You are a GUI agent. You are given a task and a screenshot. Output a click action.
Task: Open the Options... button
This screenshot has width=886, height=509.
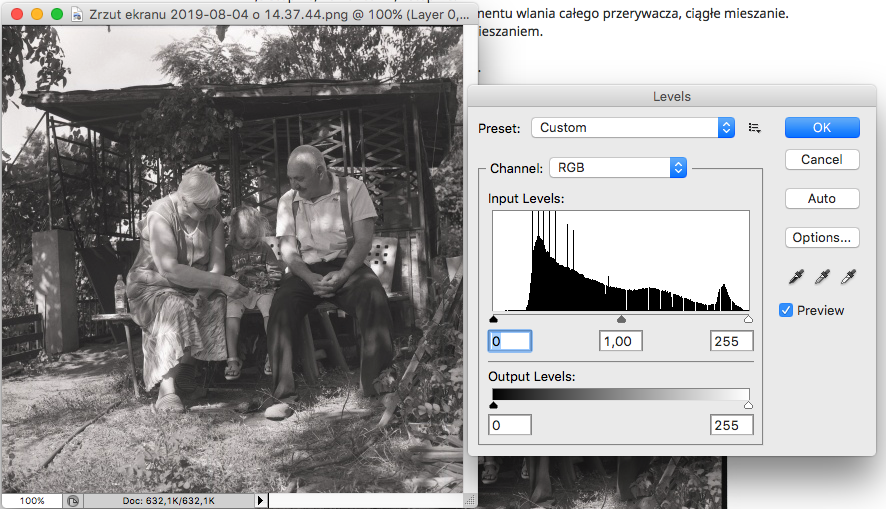point(821,238)
